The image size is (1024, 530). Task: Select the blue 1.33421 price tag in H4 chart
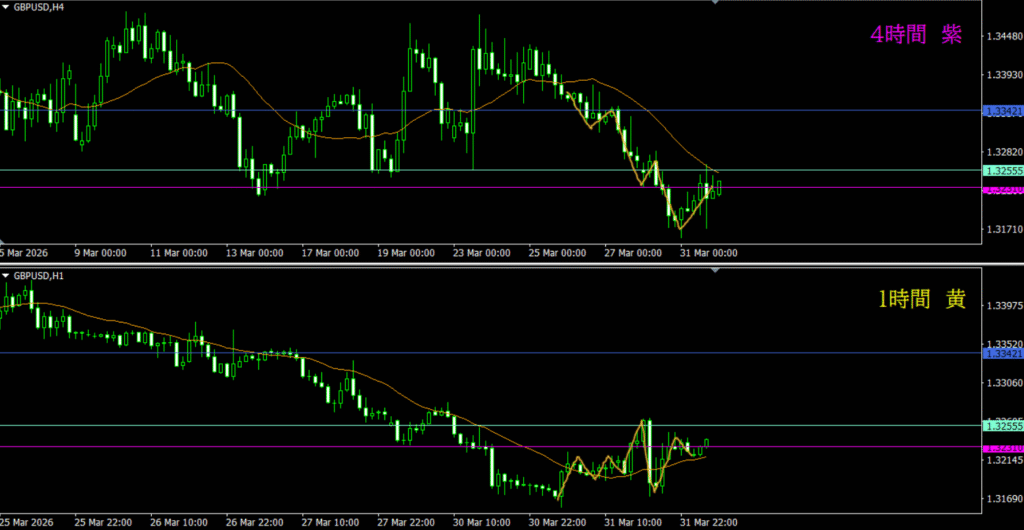(1002, 111)
